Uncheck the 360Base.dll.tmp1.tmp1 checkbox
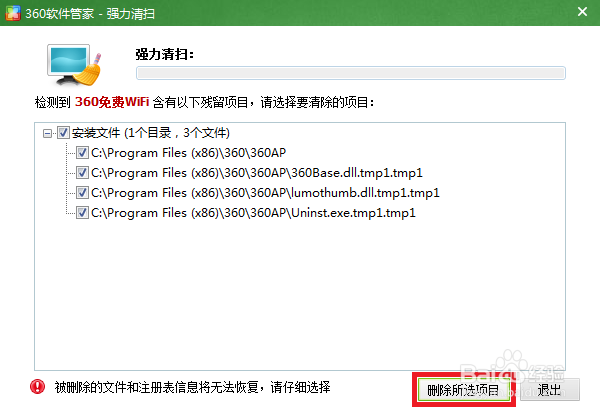The image size is (600, 414). pos(82,173)
